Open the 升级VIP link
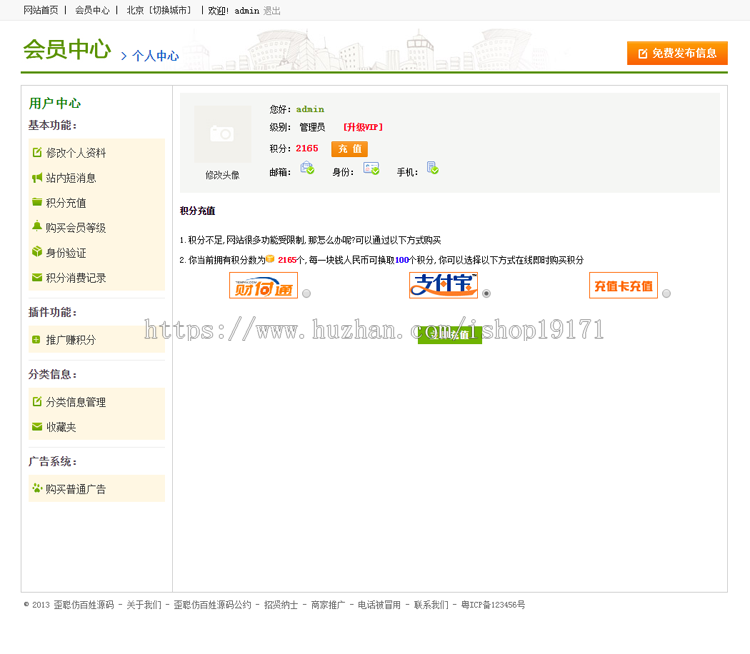This screenshot has height=654, width=750. (x=363, y=127)
